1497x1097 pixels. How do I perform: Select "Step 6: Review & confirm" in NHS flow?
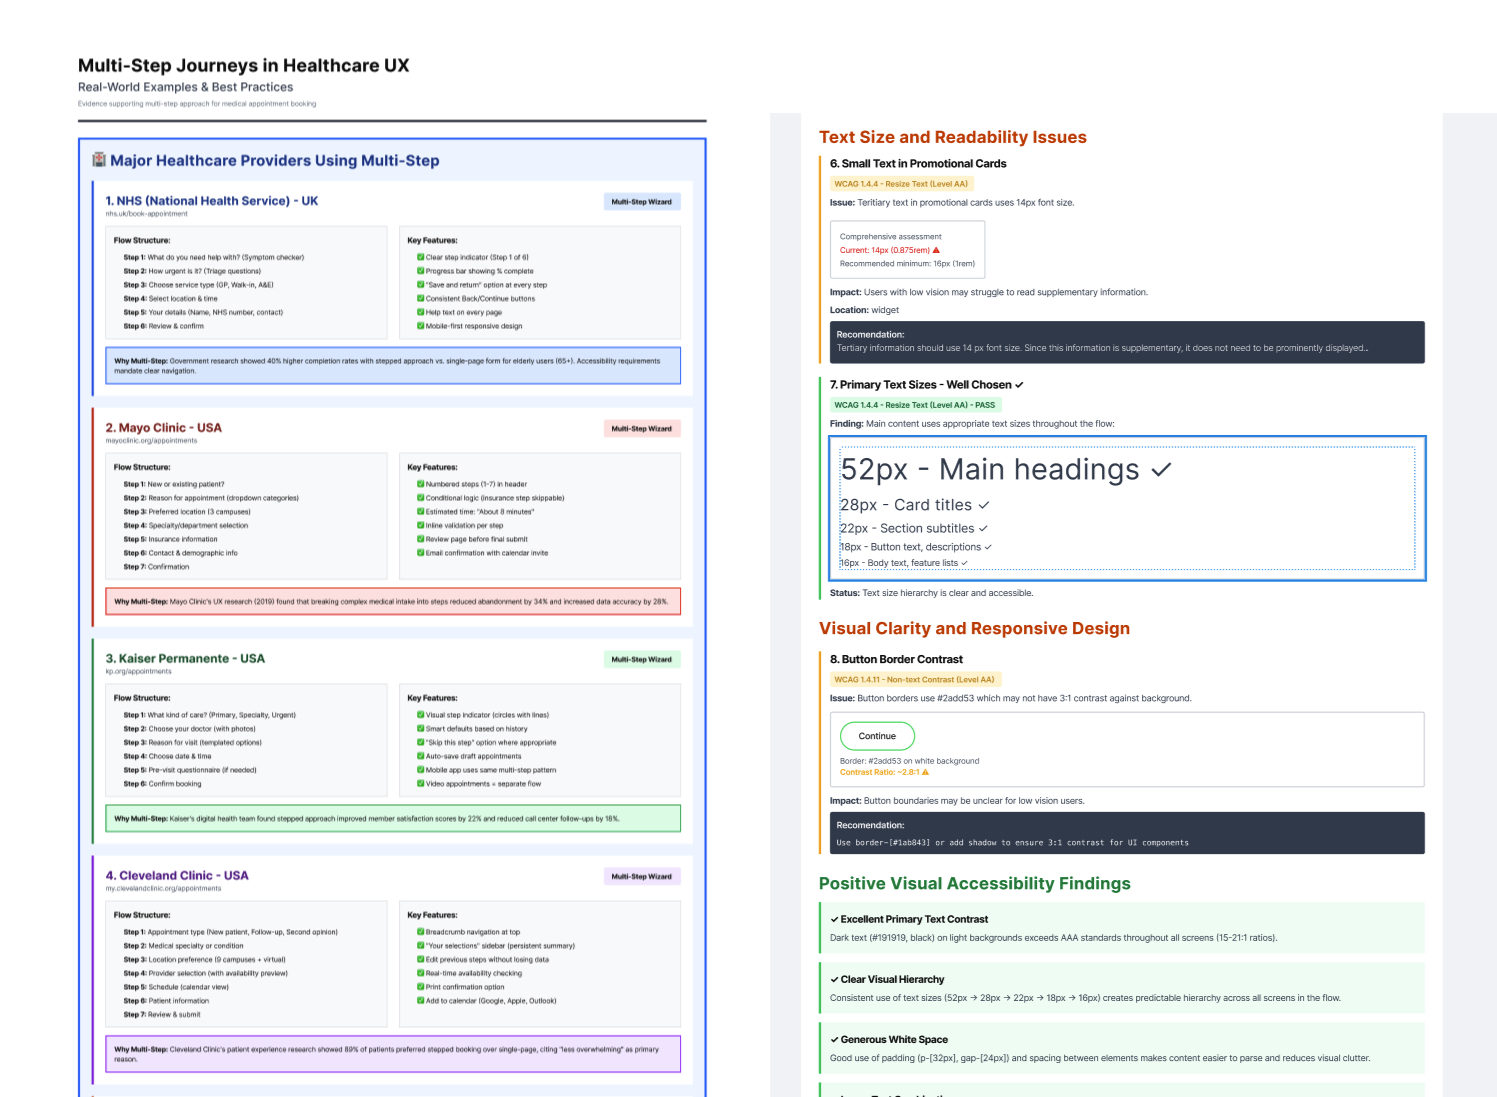[164, 326]
